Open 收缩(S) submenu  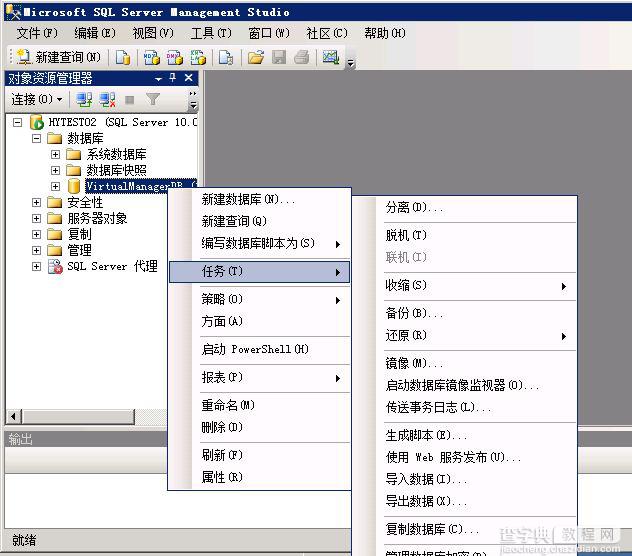[465, 285]
